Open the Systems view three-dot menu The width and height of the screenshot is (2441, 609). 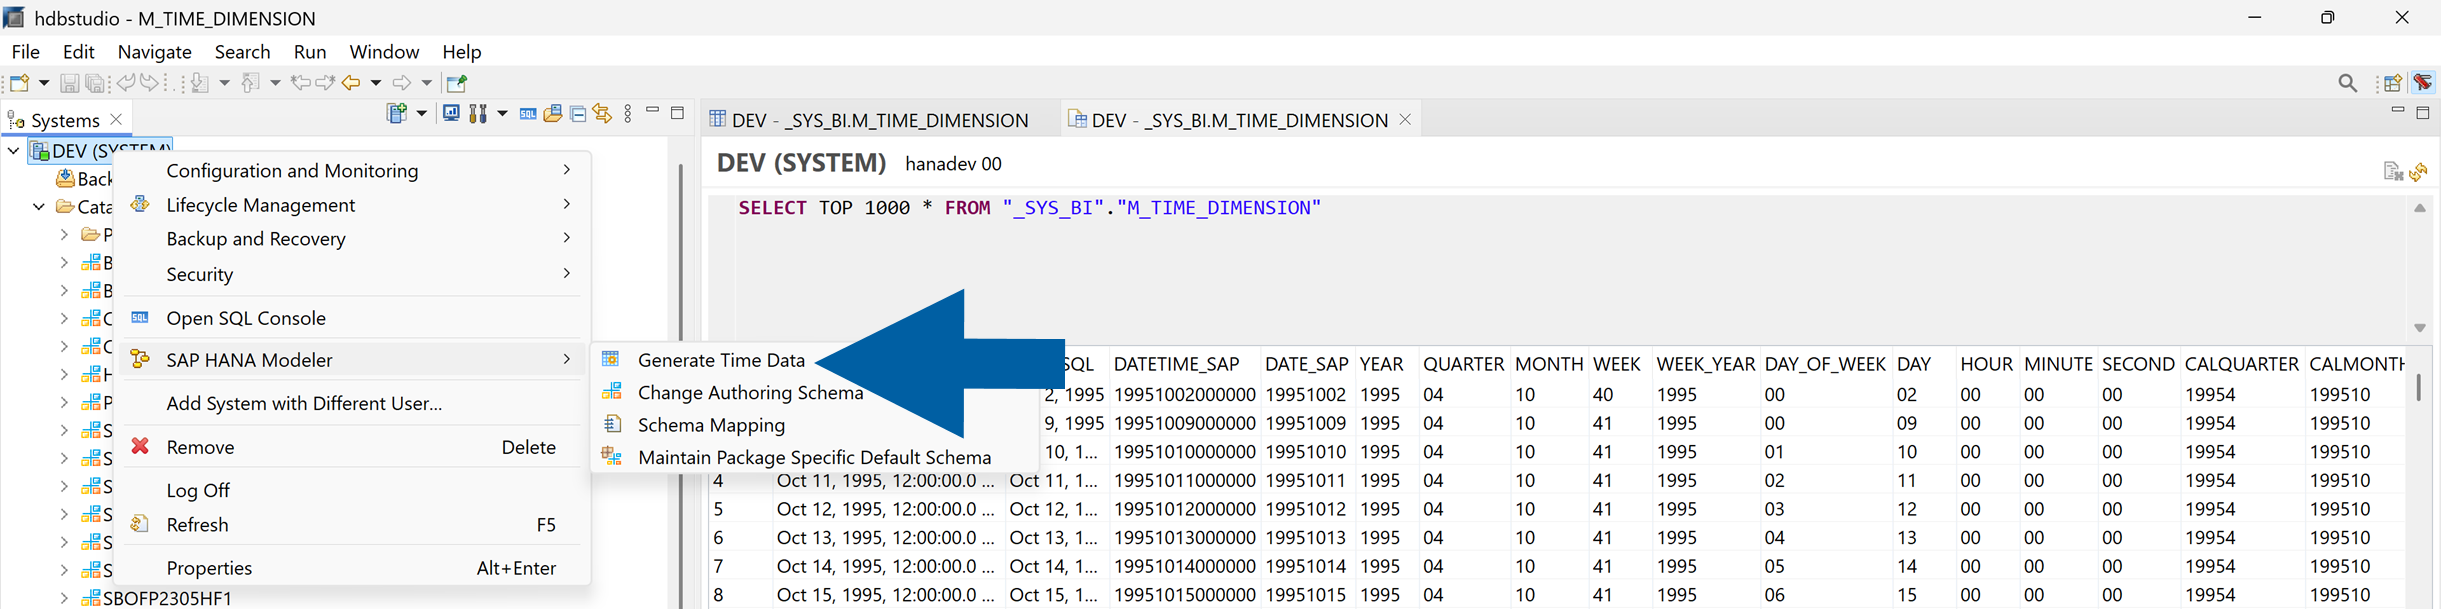pyautogui.click(x=628, y=114)
